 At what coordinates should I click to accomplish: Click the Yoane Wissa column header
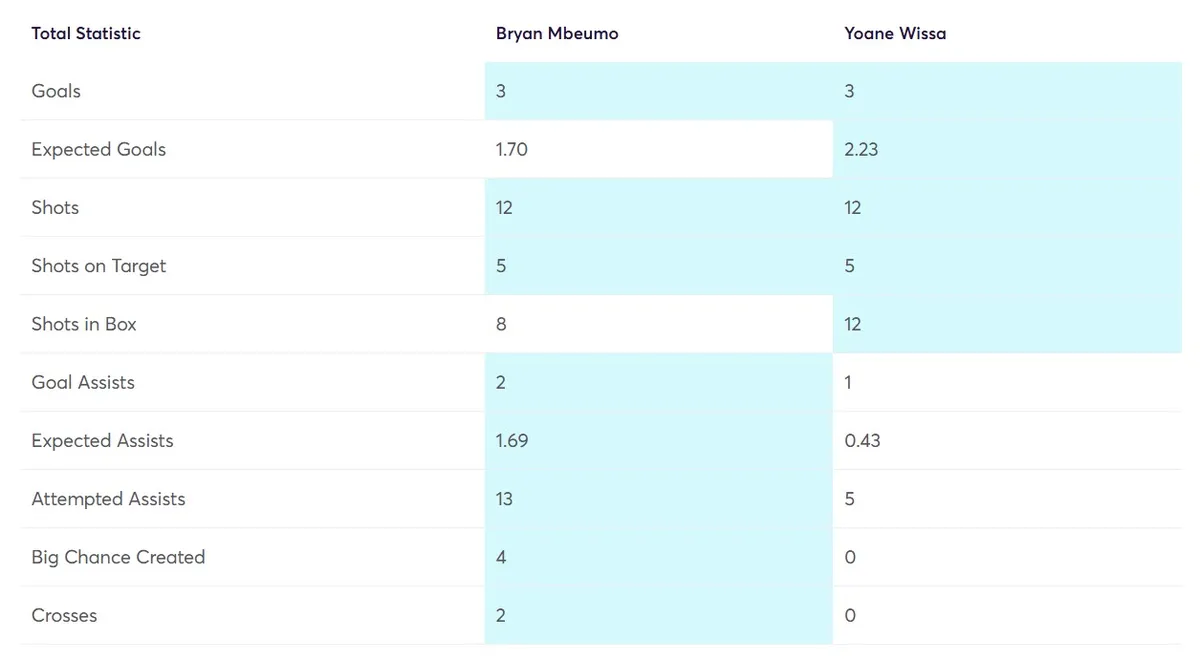pos(895,33)
